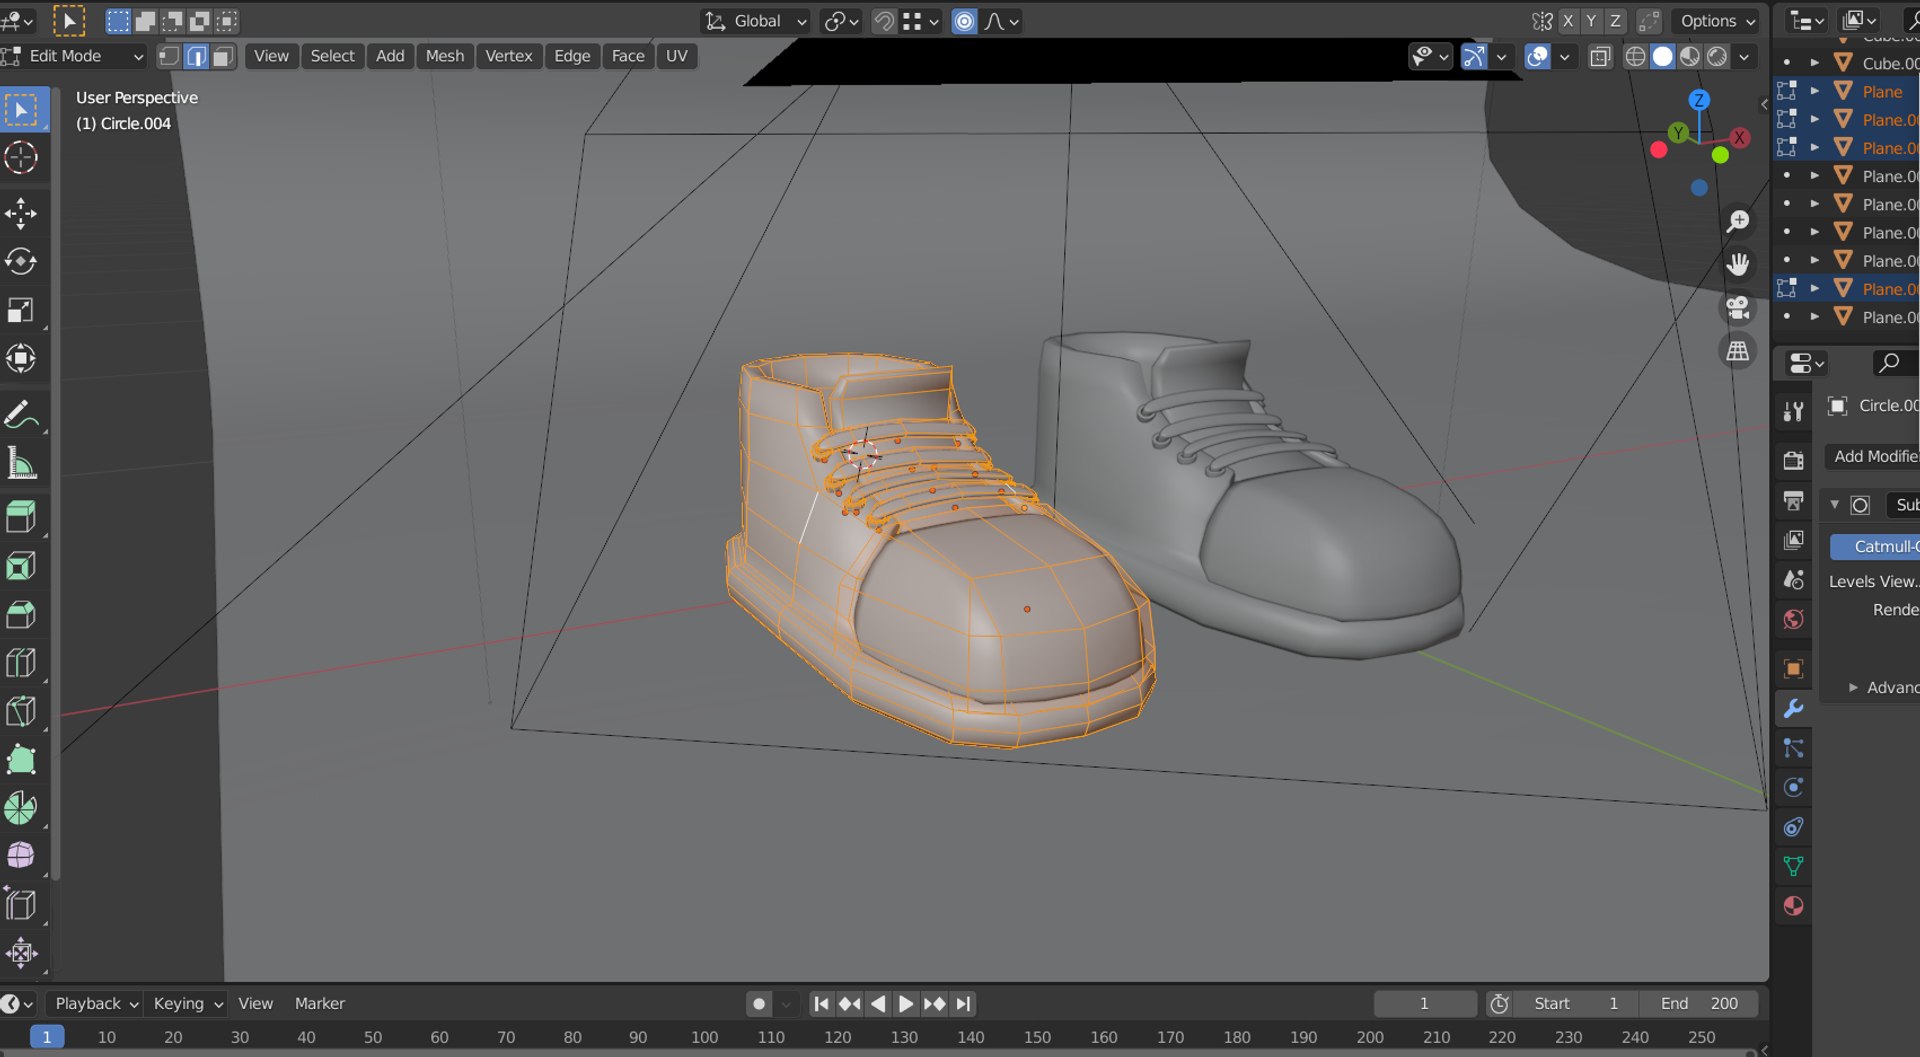Screen dimensions: 1920x1057
Task: Toggle proportional editing
Action: [964, 21]
